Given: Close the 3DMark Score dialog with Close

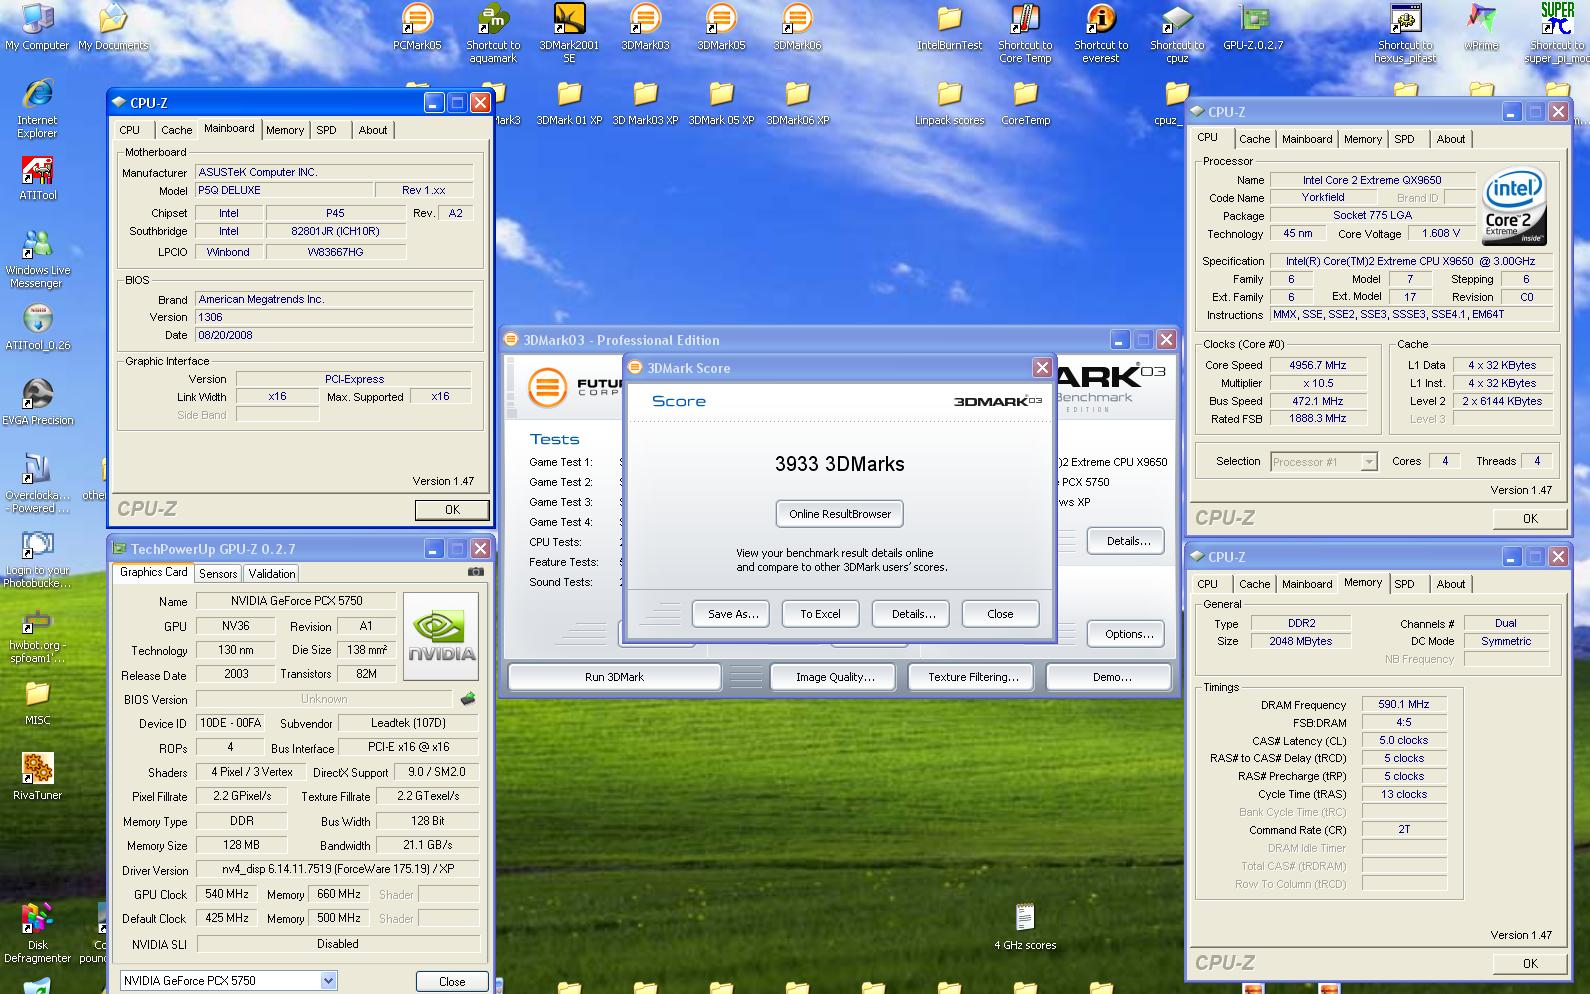Looking at the screenshot, I should coord(1000,614).
